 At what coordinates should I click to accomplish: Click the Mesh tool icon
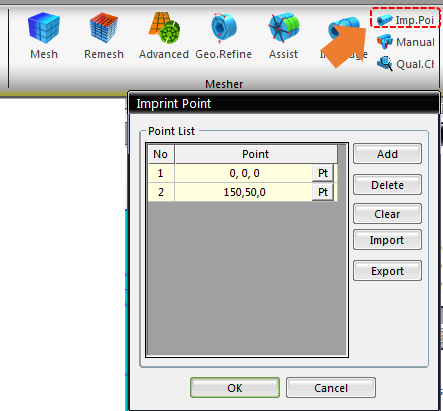point(44,35)
